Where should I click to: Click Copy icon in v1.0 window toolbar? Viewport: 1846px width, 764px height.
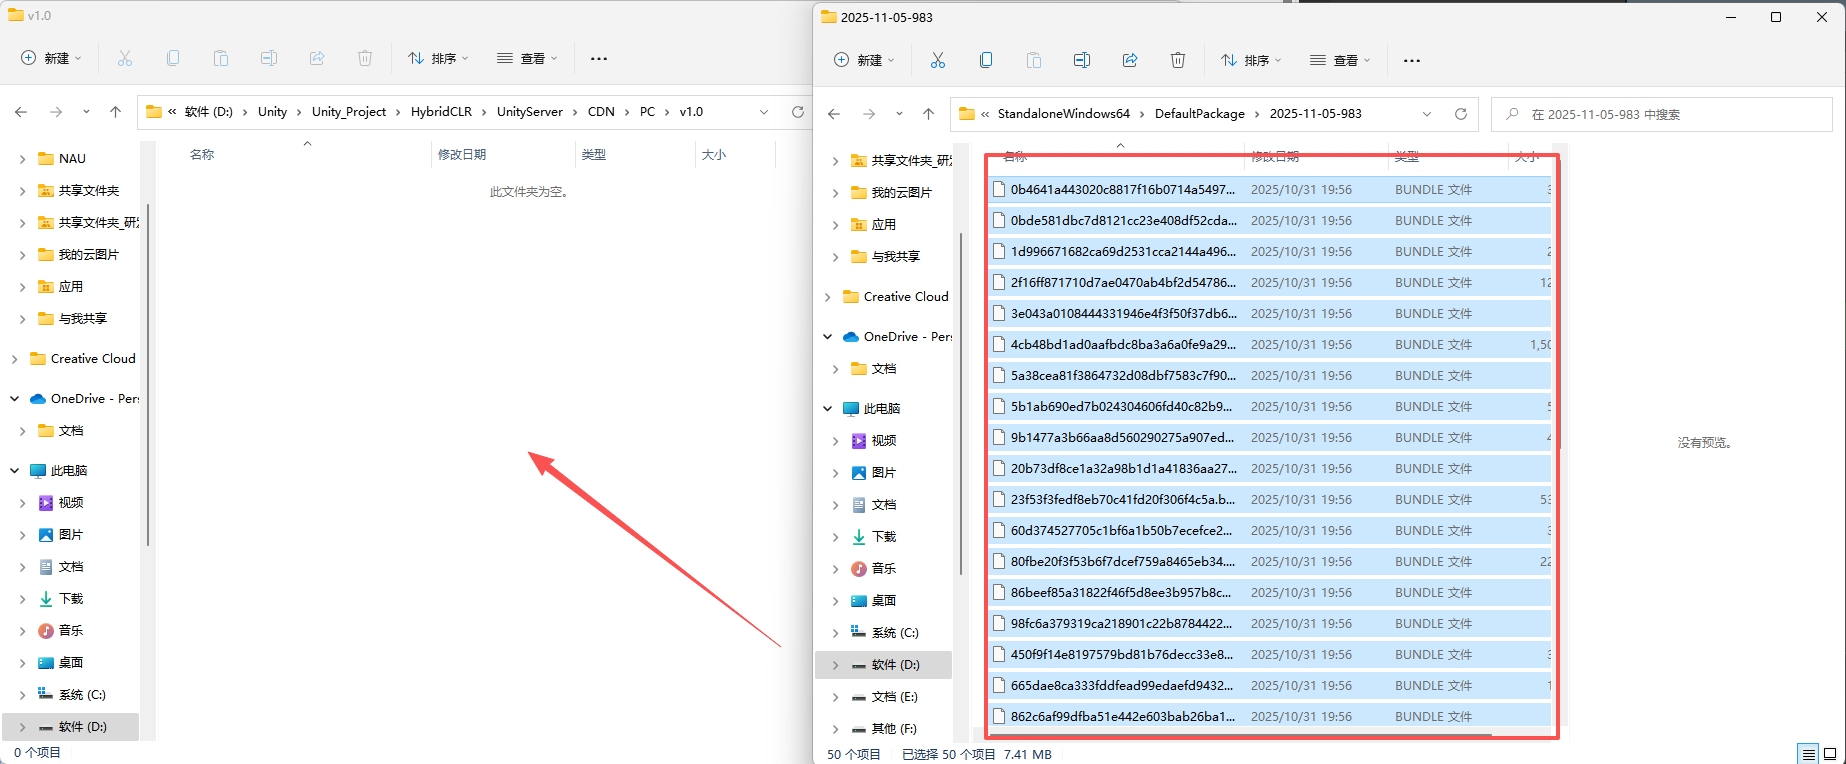173,58
